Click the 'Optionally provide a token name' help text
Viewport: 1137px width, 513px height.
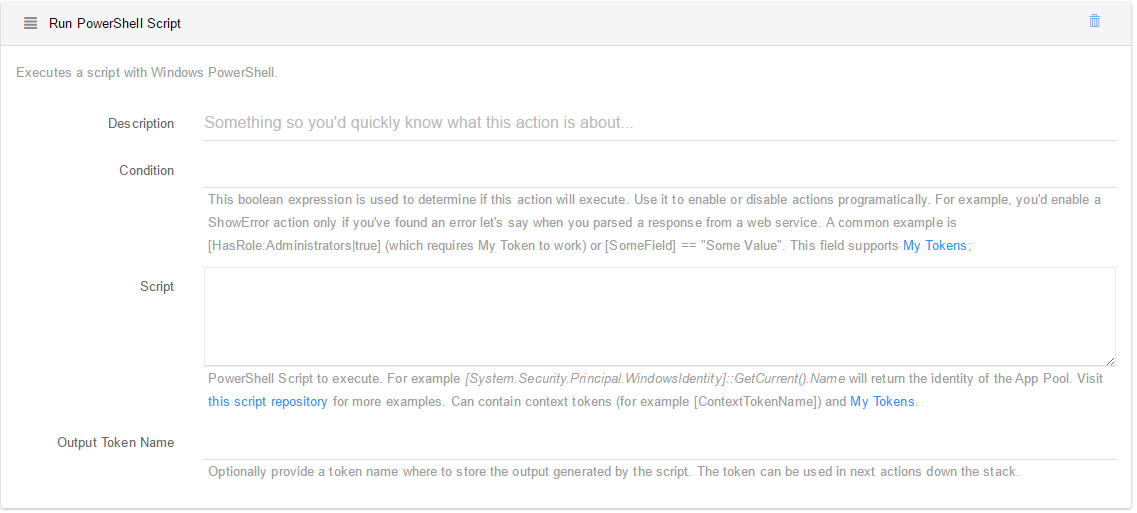[x=613, y=472]
